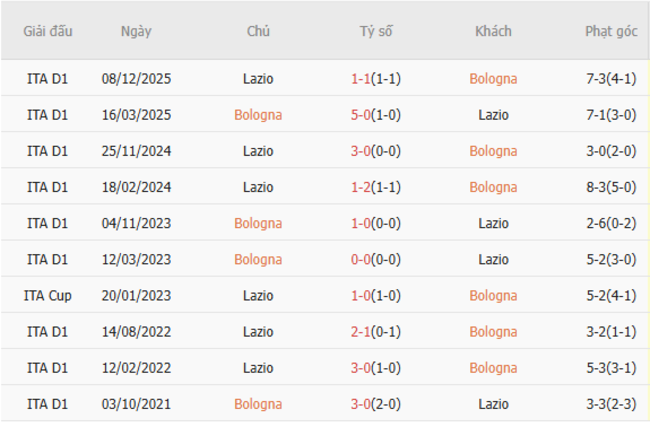Open home team Bologna in 04/11/2023 row
The width and height of the screenshot is (650, 427).
pos(258,223)
